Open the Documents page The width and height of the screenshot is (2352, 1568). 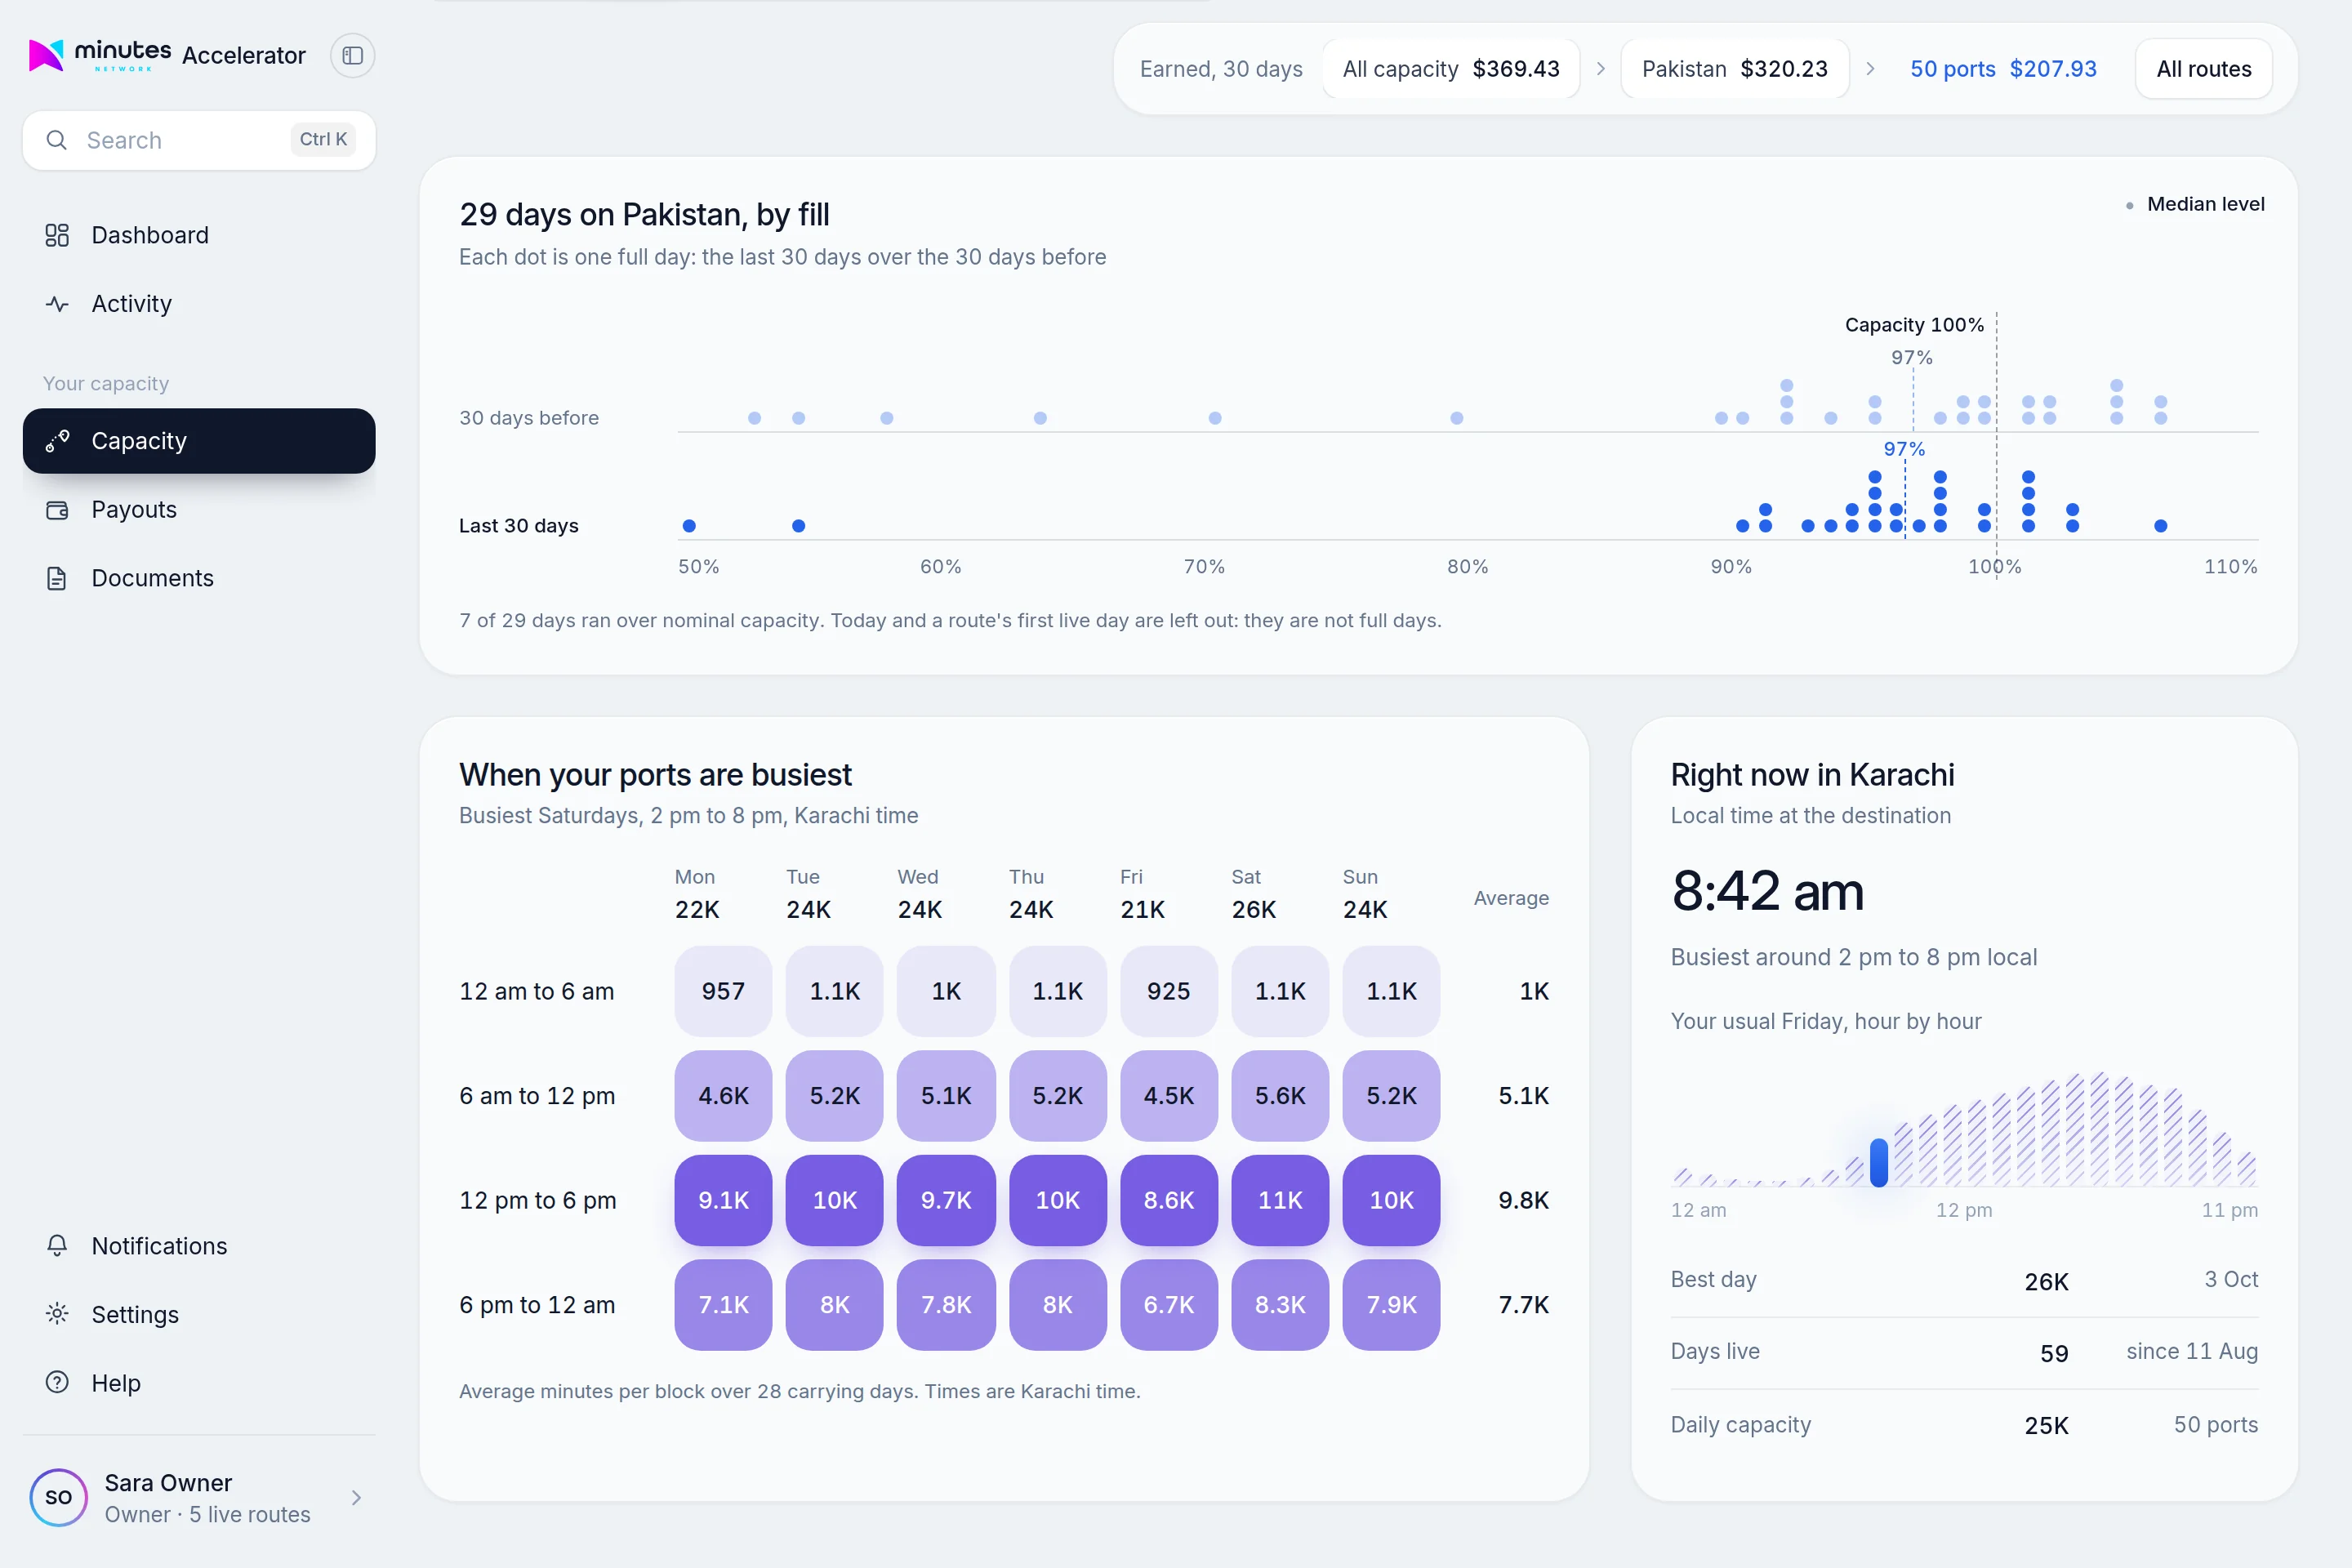click(199, 578)
